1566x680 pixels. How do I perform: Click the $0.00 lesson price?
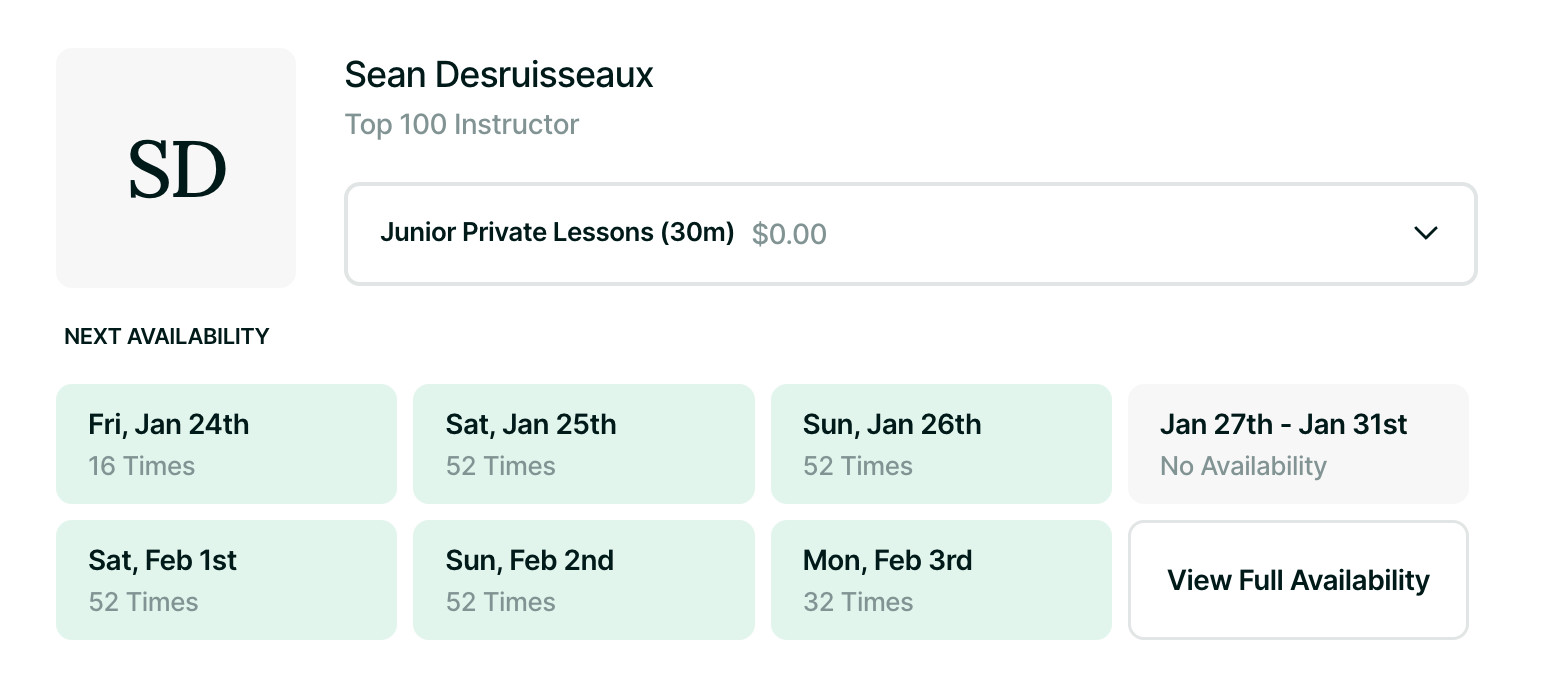[x=789, y=235]
